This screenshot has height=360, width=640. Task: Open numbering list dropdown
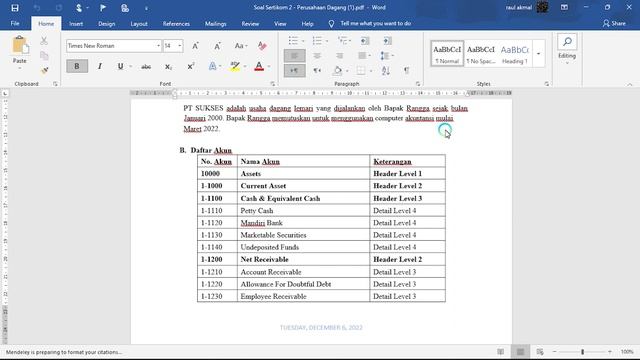(327, 41)
